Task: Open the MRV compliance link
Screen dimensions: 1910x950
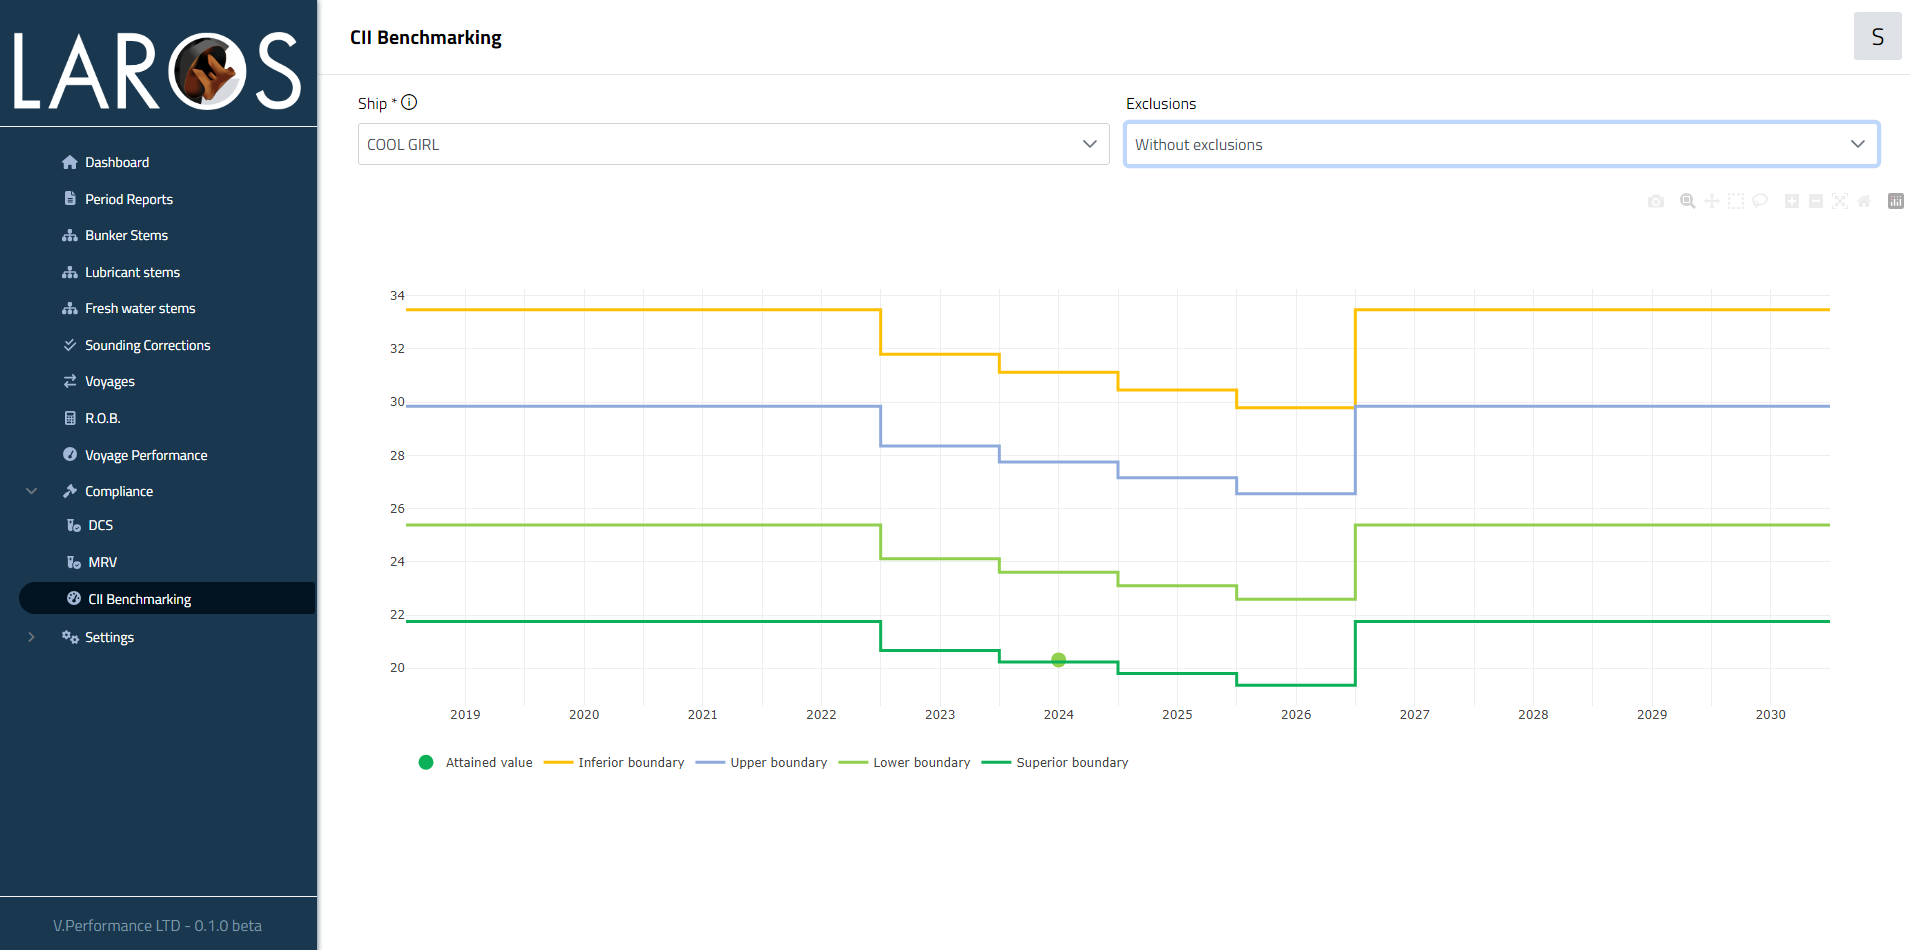Action: pyautogui.click(x=102, y=562)
